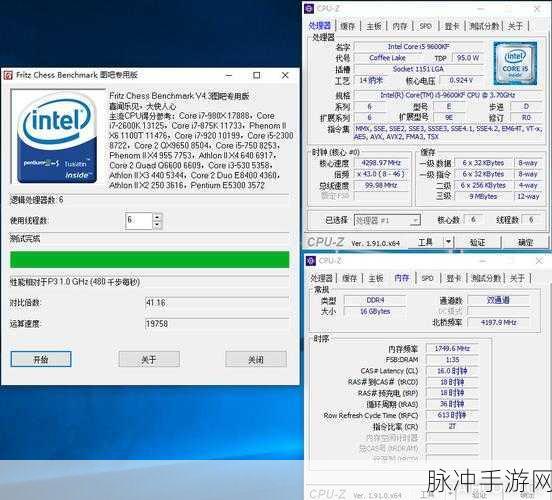Click the 双通道 channel value
Image resolution: width=552 pixels, height=500 pixels.
(498, 300)
